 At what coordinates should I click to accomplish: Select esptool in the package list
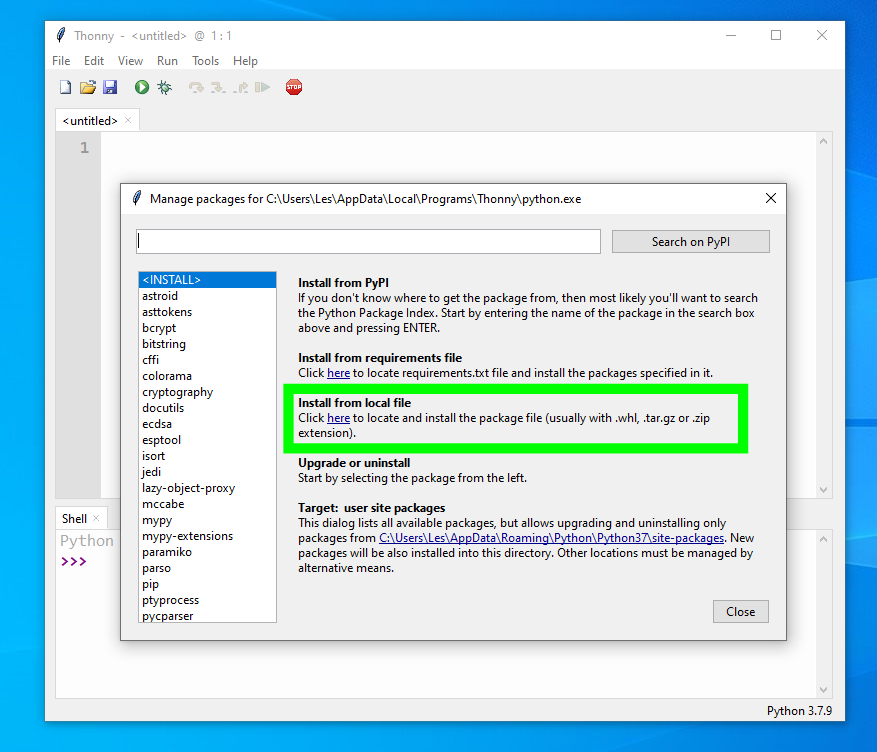pyautogui.click(x=207, y=440)
